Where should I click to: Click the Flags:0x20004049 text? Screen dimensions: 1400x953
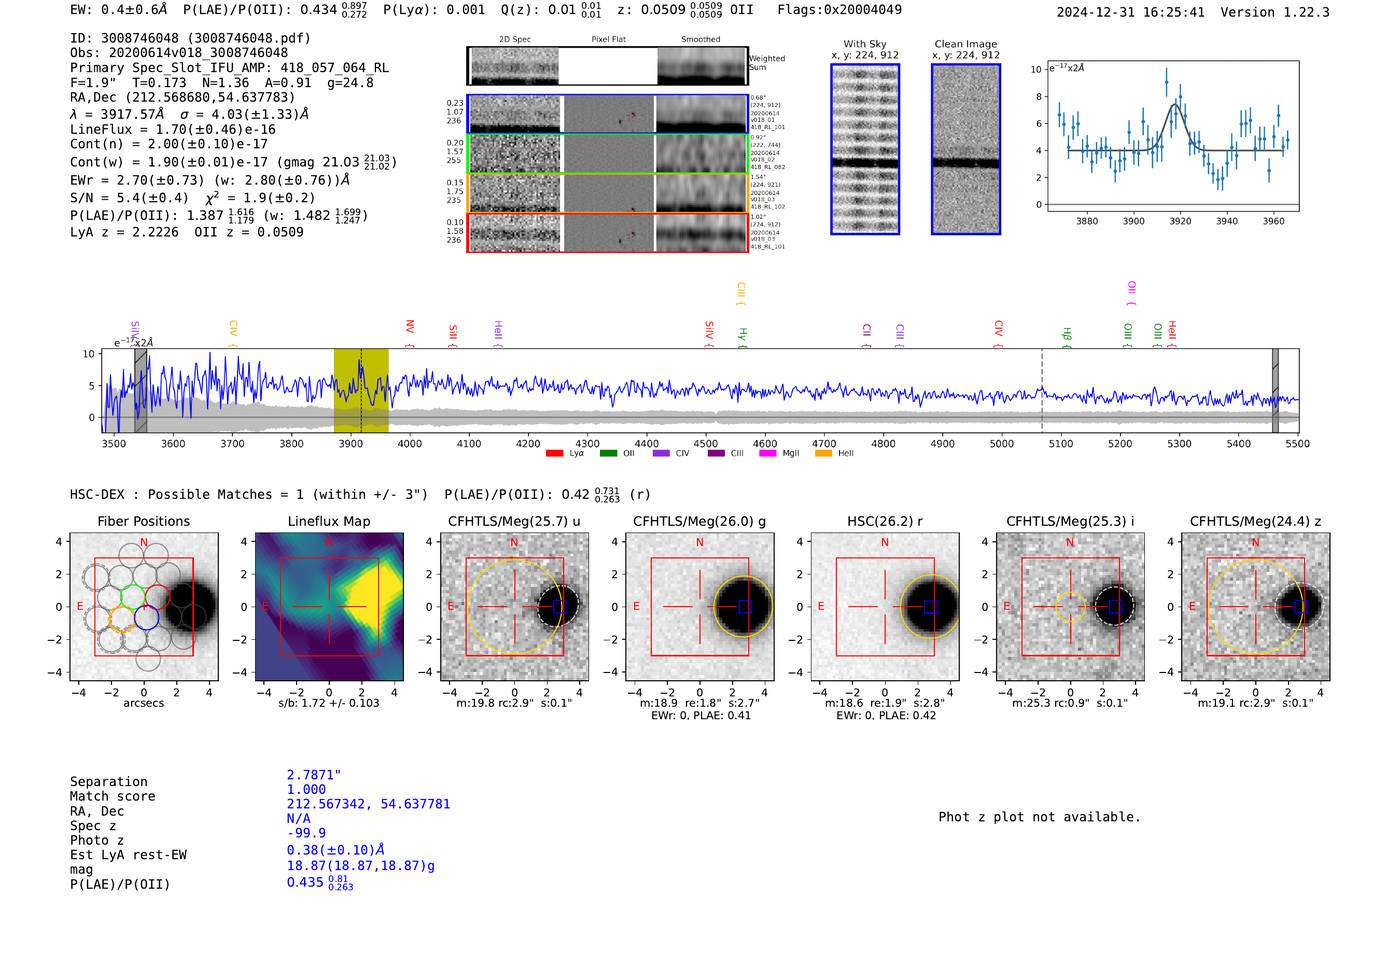point(839,10)
